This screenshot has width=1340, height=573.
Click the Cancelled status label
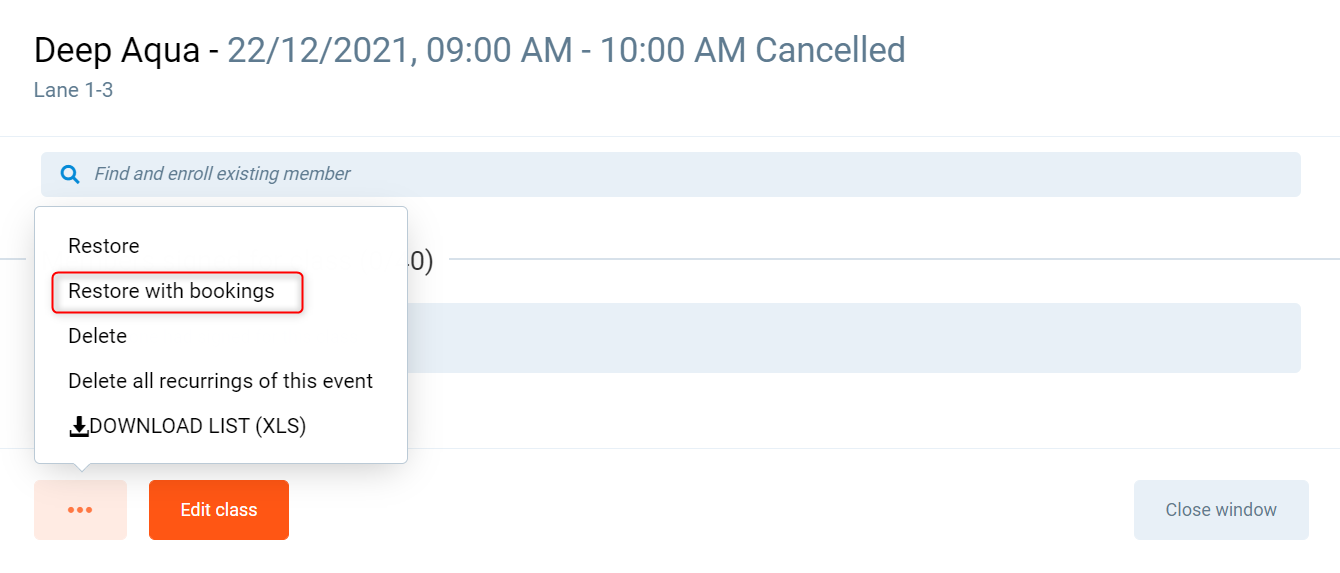[830, 50]
